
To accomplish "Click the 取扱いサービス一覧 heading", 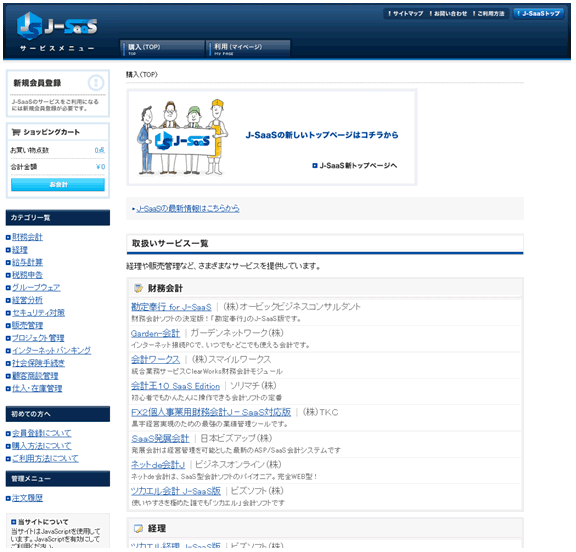I will click(x=170, y=243).
